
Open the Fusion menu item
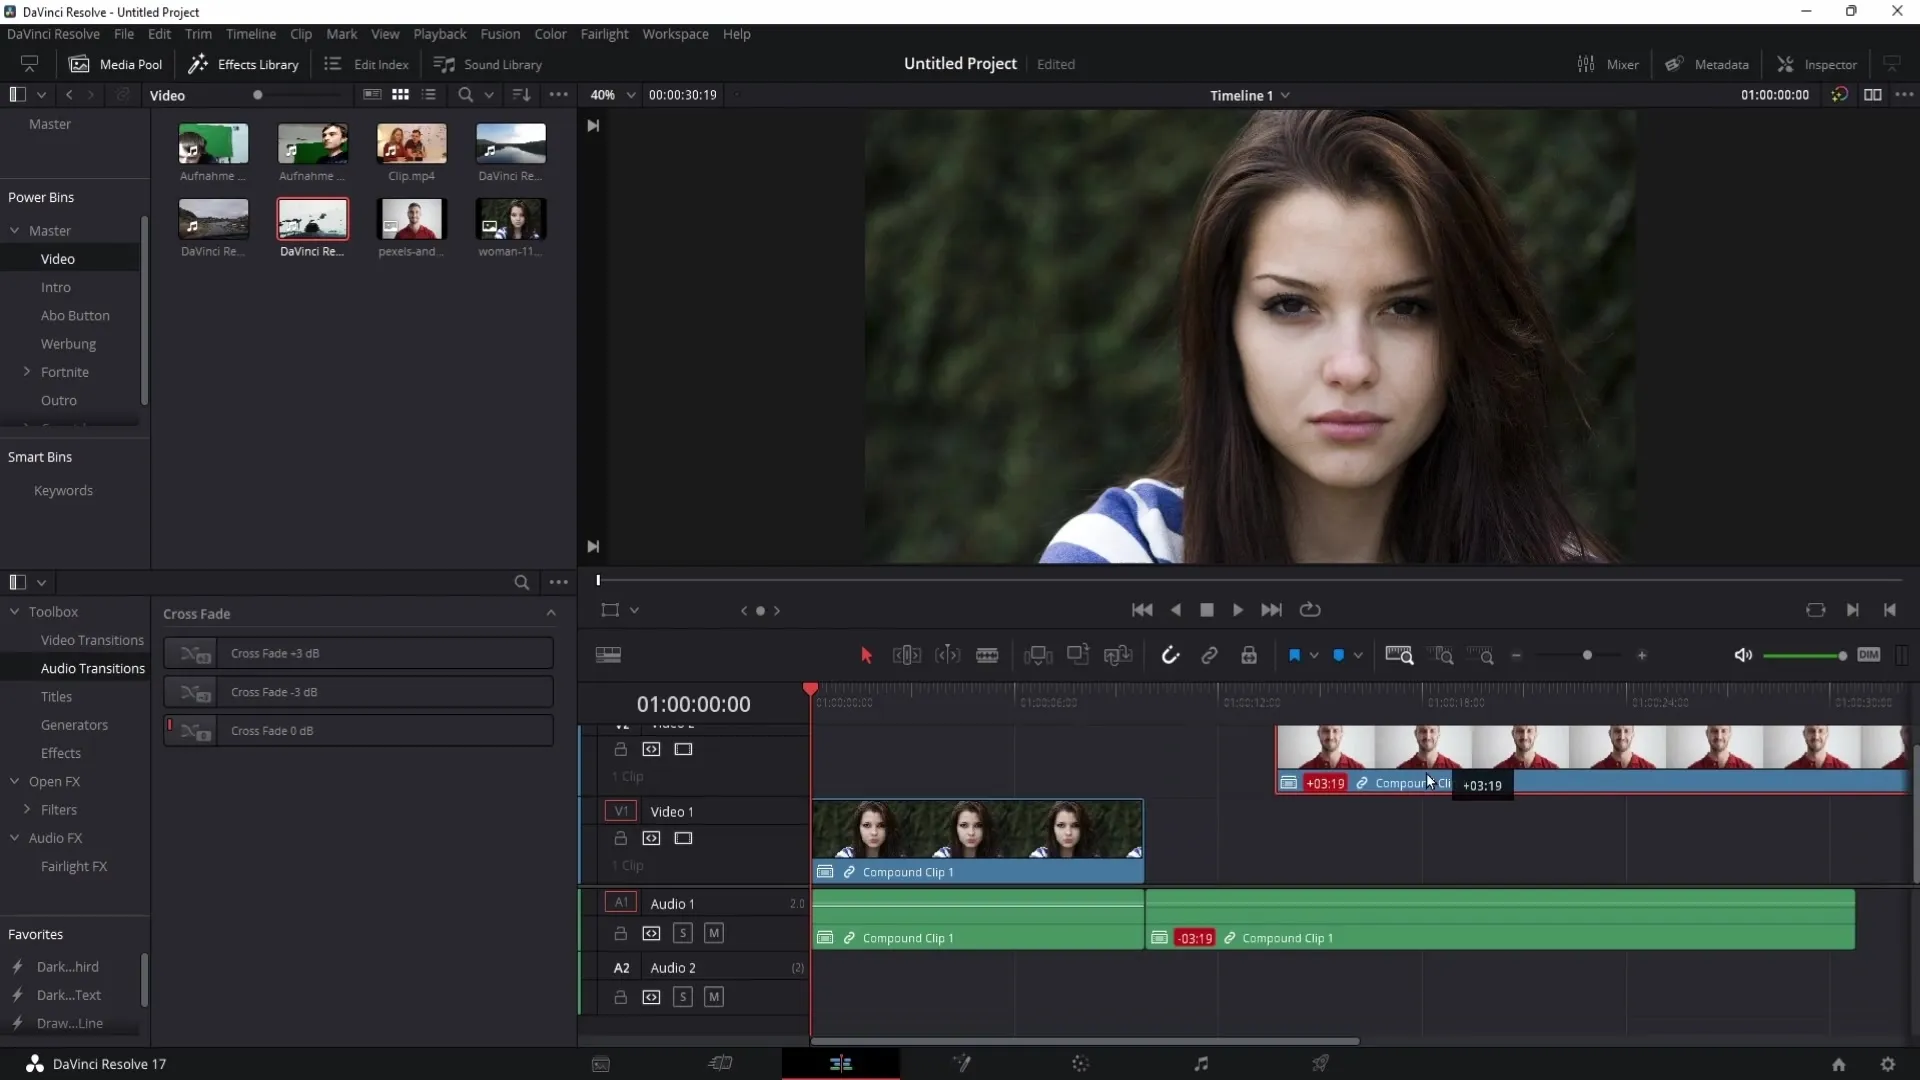(500, 33)
